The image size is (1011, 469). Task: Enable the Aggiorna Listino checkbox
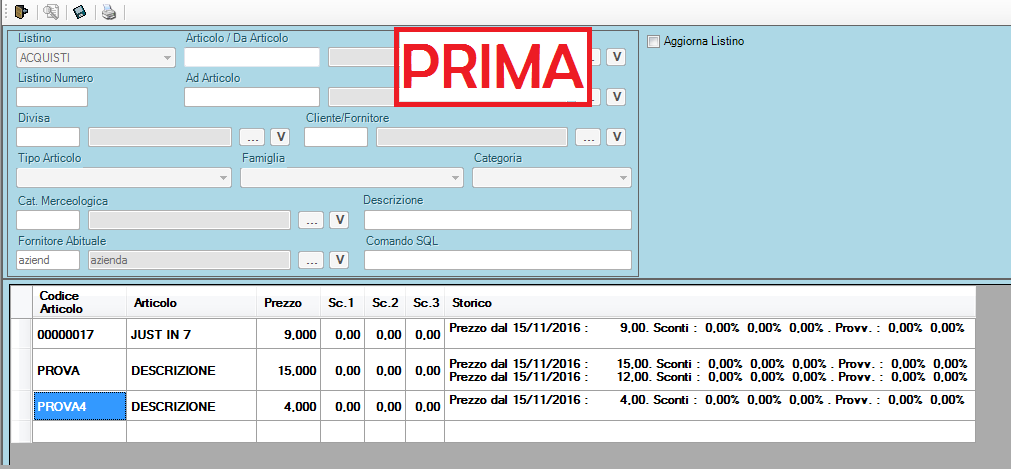(x=654, y=41)
